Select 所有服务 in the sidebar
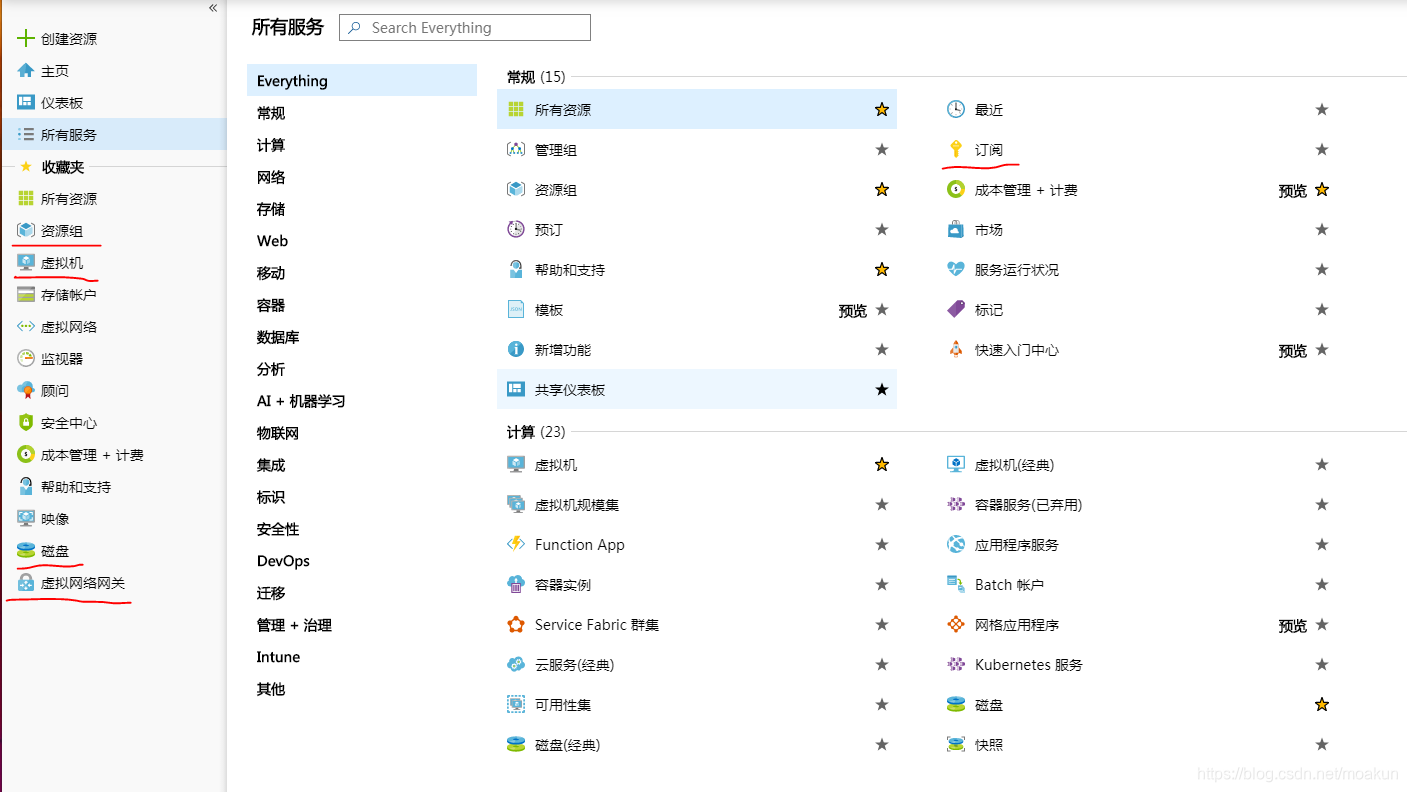The height and width of the screenshot is (792, 1407). [x=113, y=134]
